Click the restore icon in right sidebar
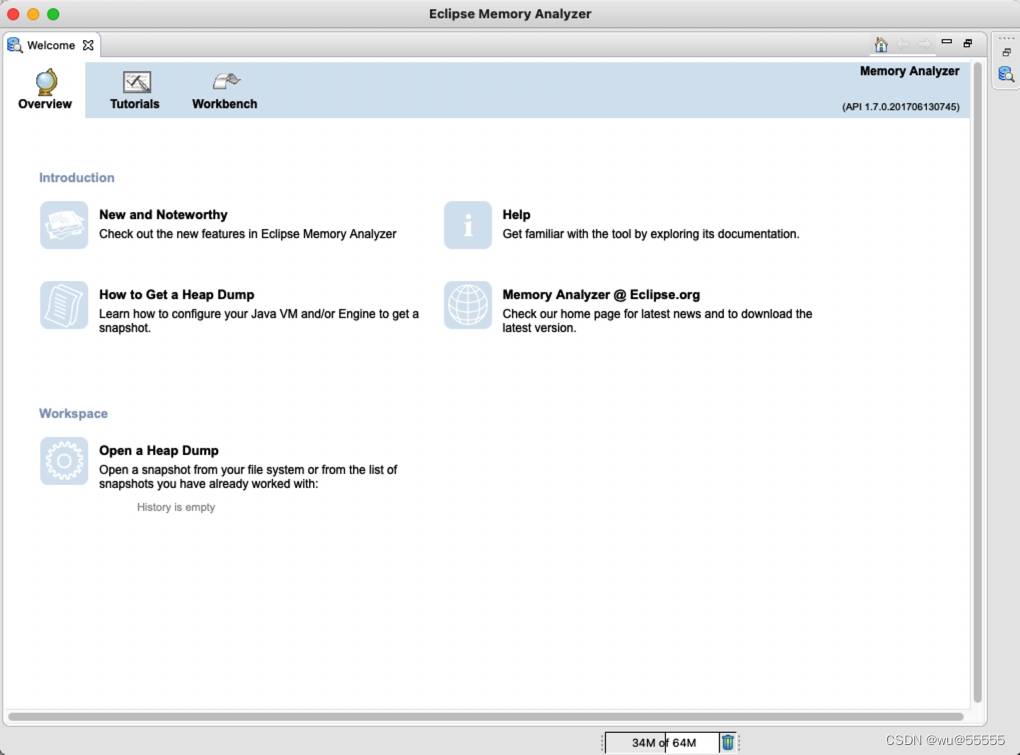Screen dimensions: 1020x755 click(x=1006, y=52)
